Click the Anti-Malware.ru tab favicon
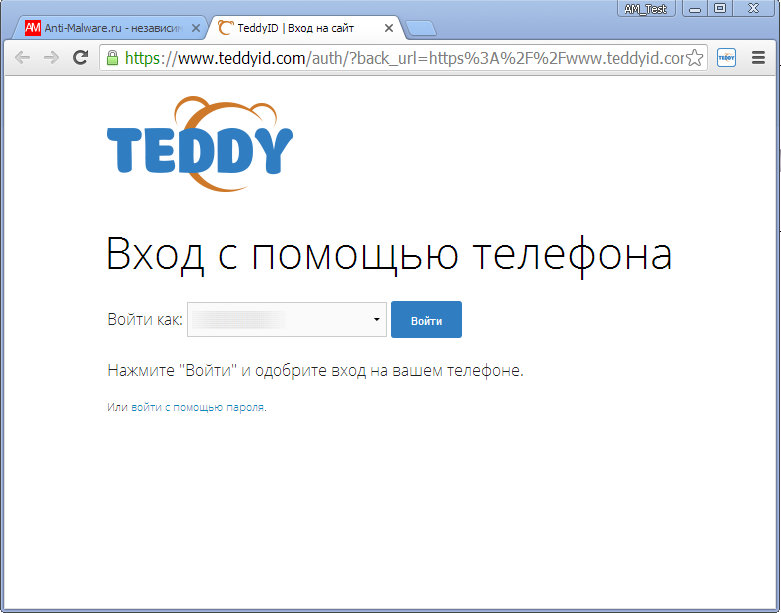 click(33, 28)
